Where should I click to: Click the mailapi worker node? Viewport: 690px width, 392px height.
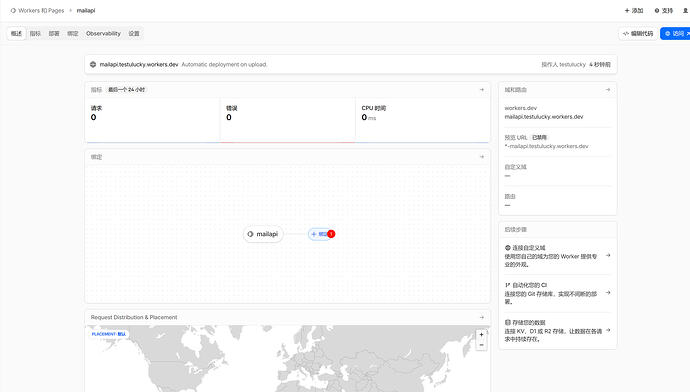click(x=263, y=234)
